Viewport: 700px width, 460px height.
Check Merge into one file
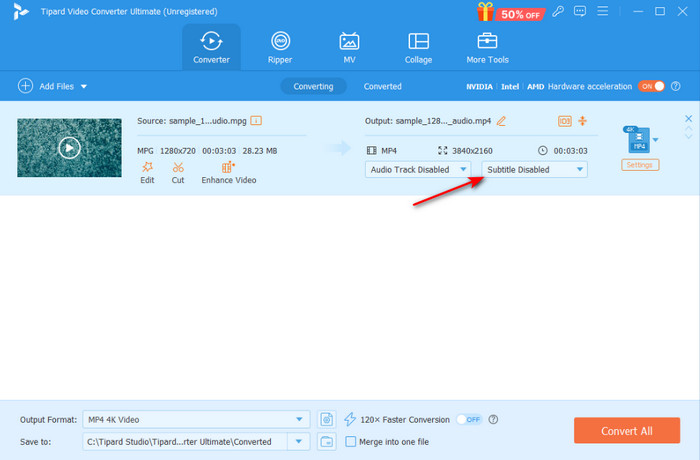[x=351, y=442]
